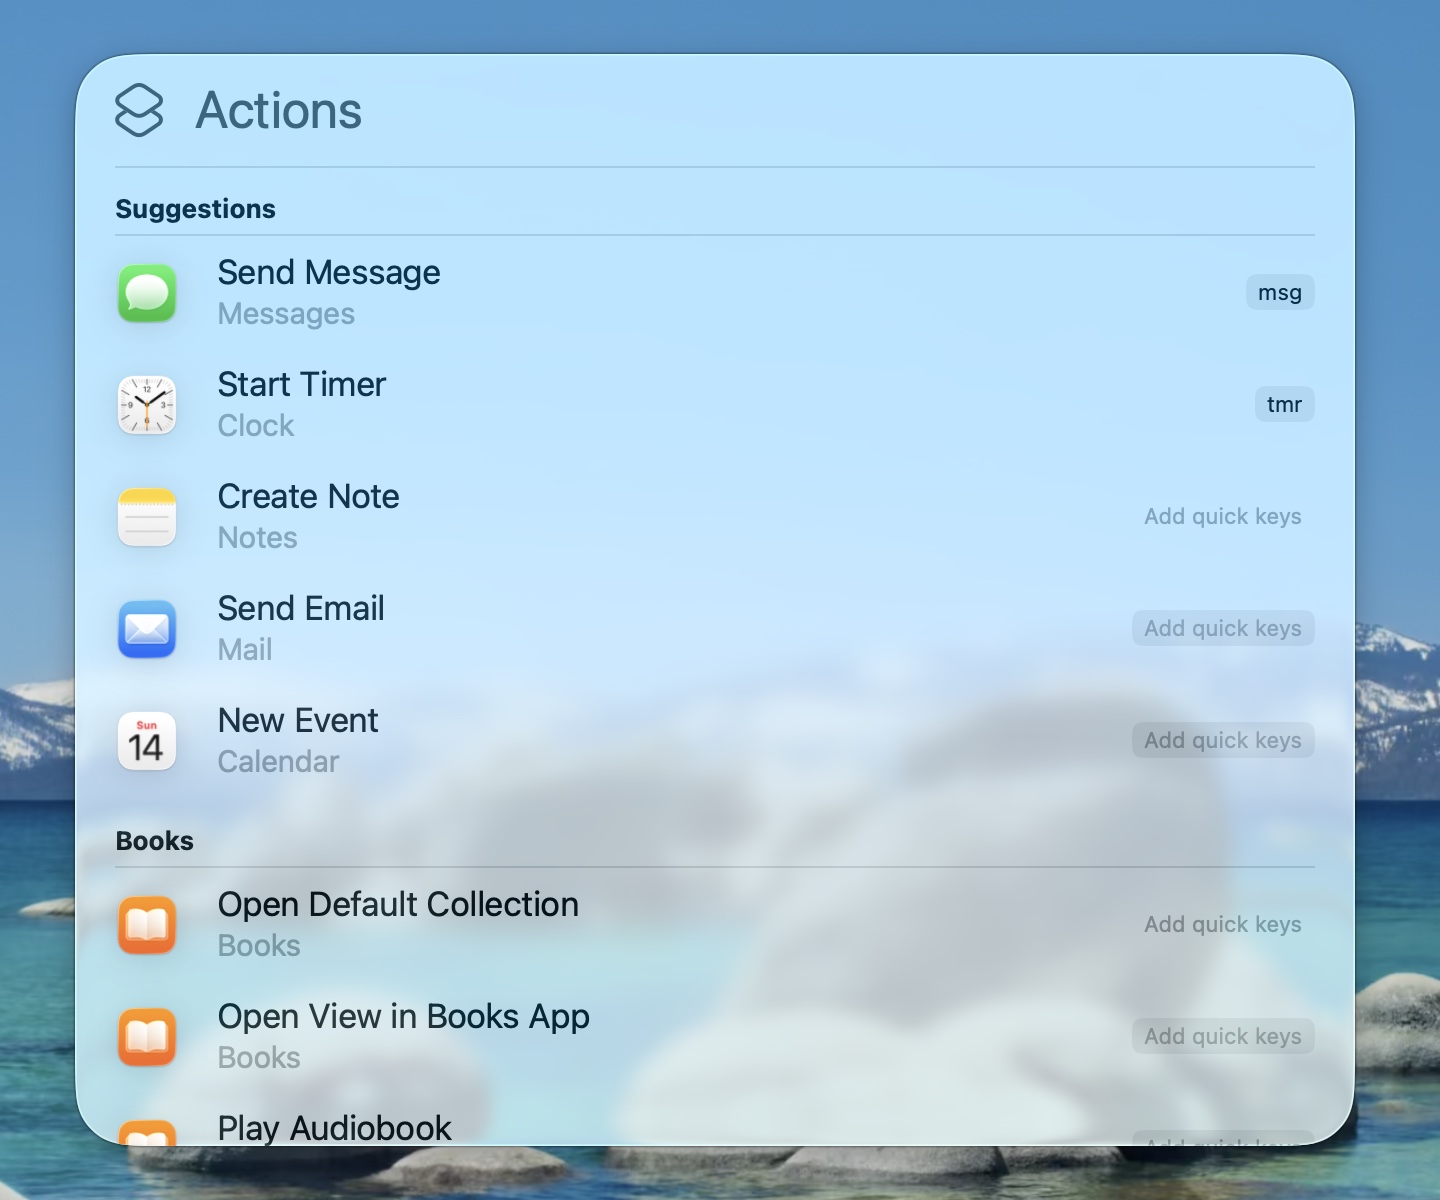The height and width of the screenshot is (1200, 1440).
Task: Add quick keys for New Event
Action: pos(1223,741)
